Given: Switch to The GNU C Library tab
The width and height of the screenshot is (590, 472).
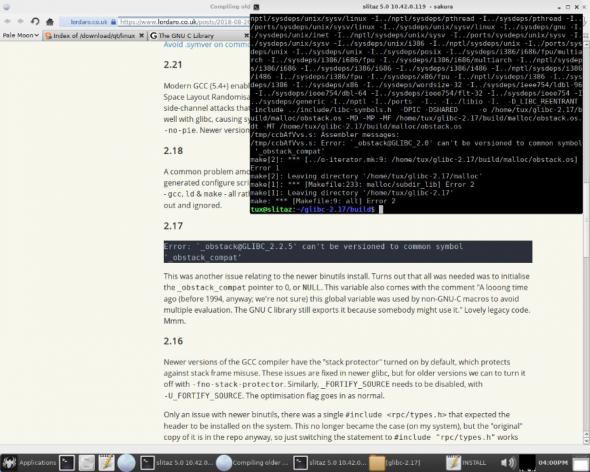Looking at the screenshot, I should coord(198,35).
